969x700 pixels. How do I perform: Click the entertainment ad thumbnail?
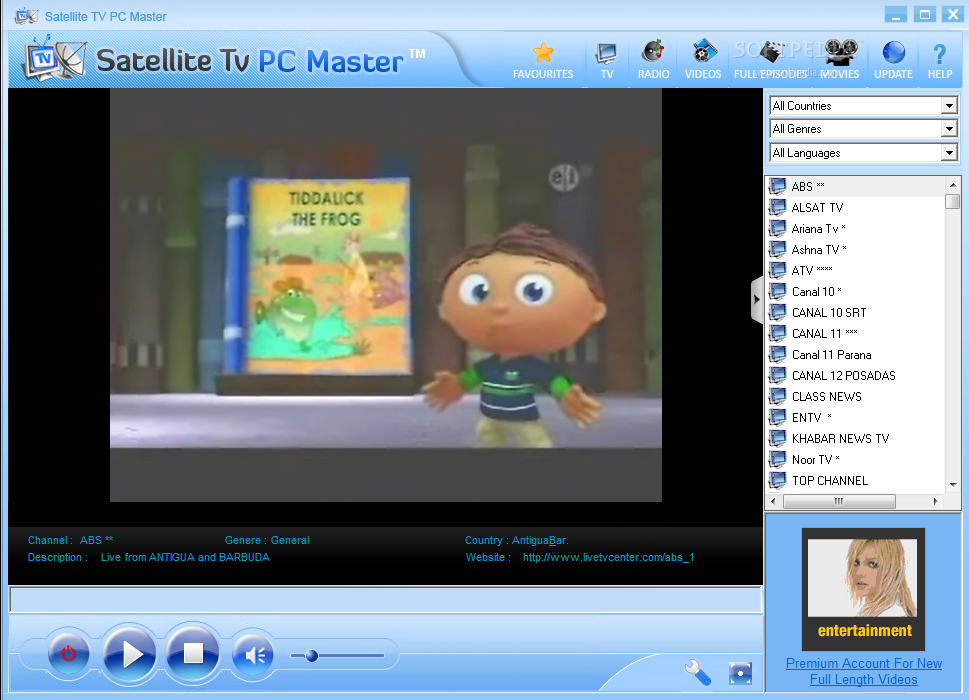[x=863, y=589]
